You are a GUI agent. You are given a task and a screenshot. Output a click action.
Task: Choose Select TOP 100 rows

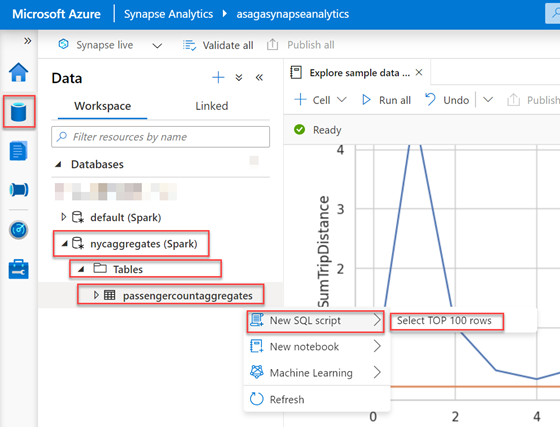[x=444, y=321]
